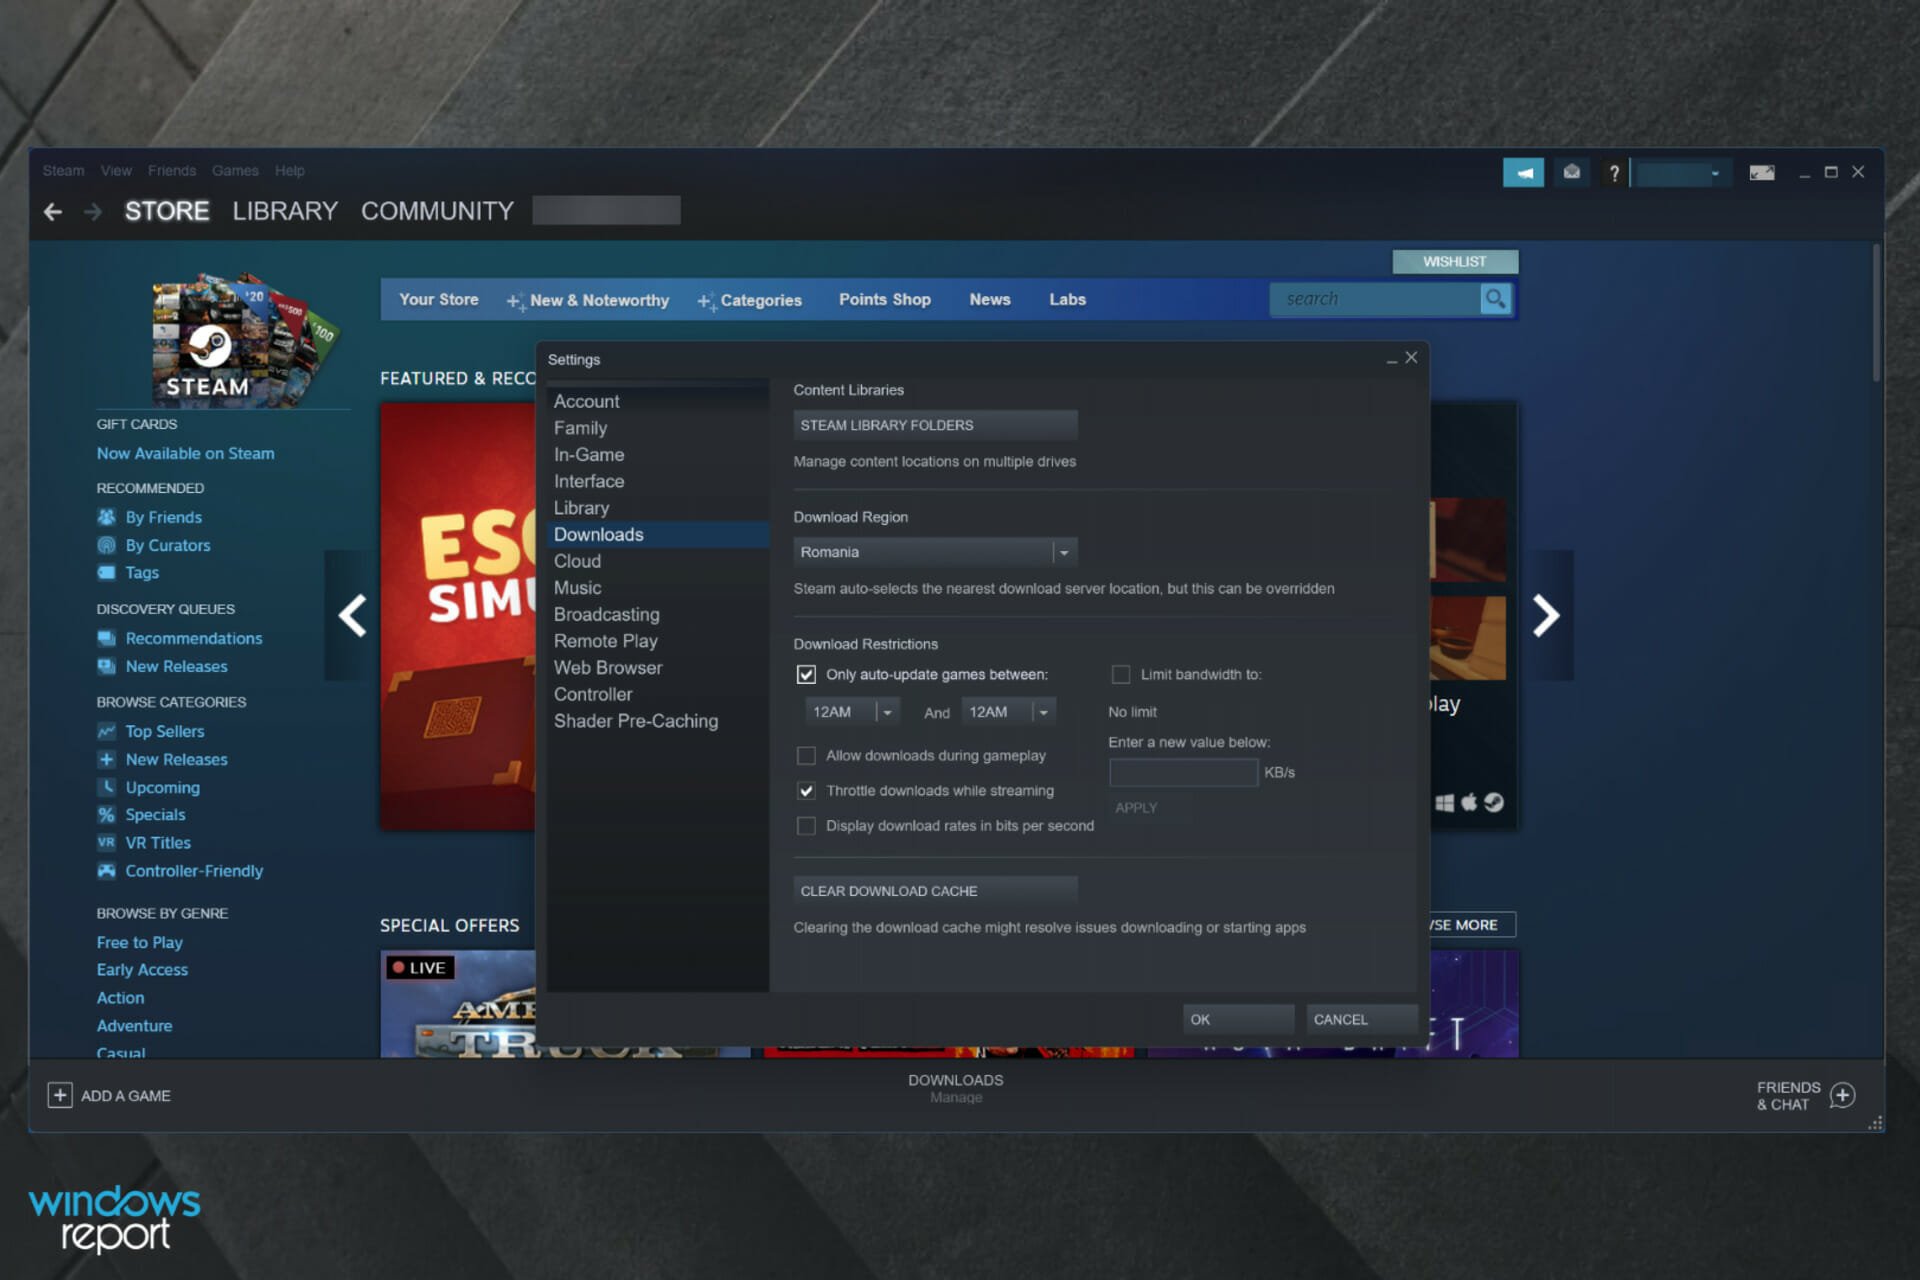Click the Broadcasting settings icon in sidebar

[607, 613]
